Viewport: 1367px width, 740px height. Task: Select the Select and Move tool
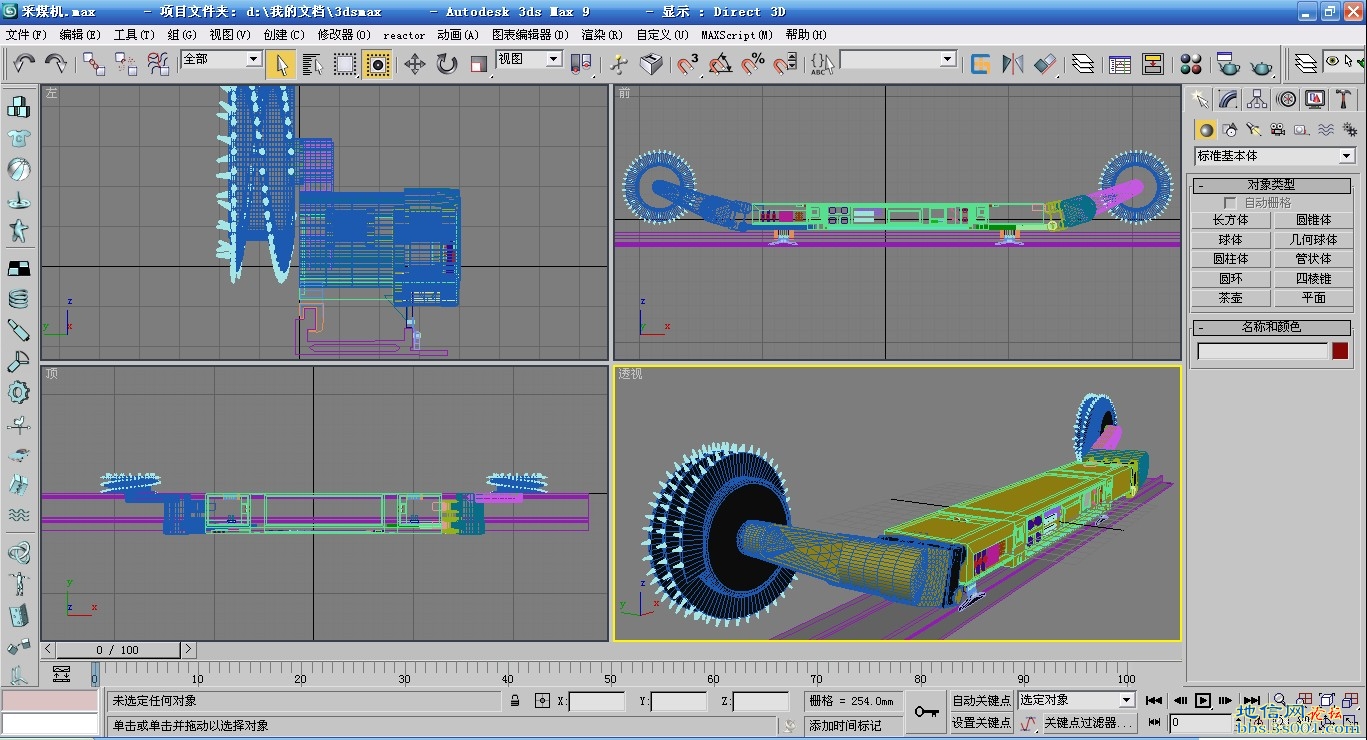click(415, 64)
